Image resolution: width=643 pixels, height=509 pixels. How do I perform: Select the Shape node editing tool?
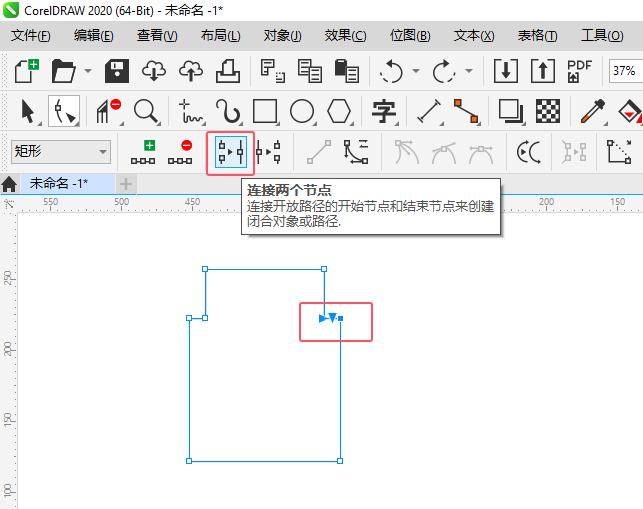pos(64,111)
